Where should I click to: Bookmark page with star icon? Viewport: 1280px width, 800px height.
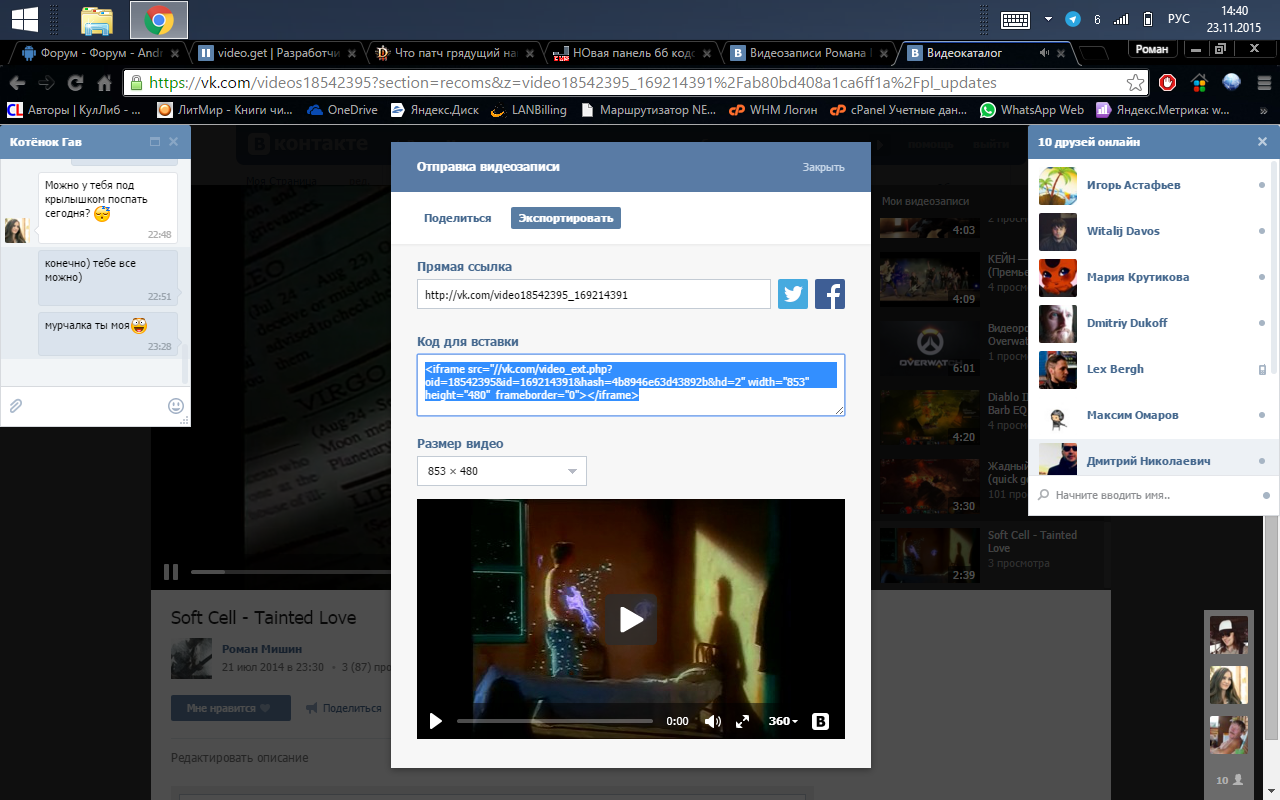pyautogui.click(x=1136, y=83)
